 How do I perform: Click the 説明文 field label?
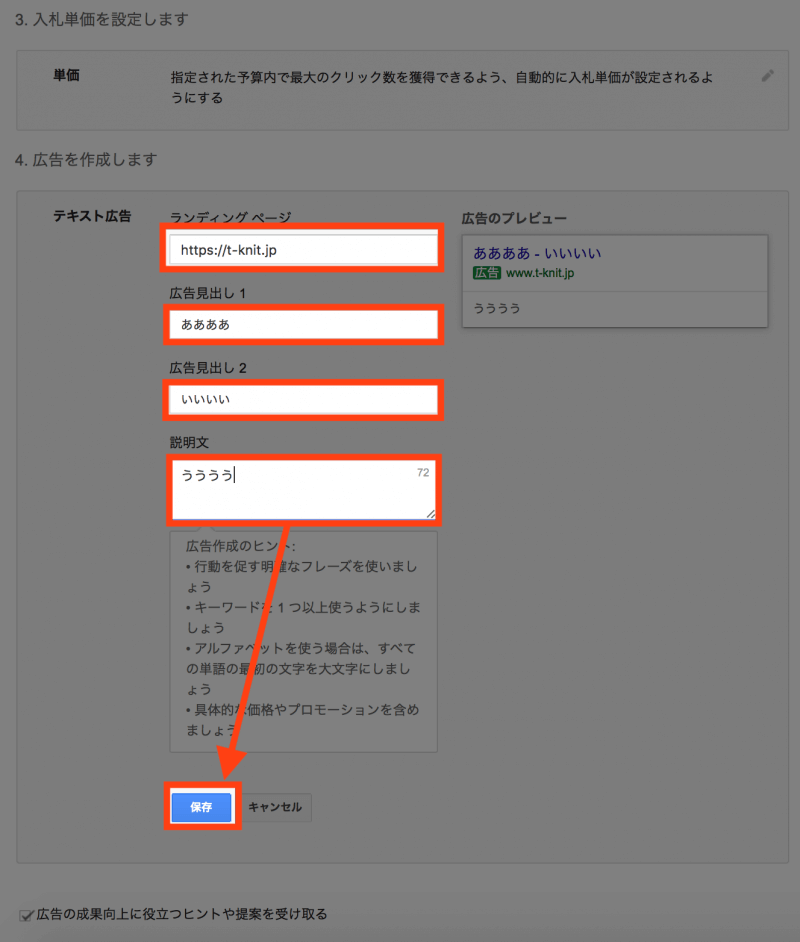click(189, 442)
